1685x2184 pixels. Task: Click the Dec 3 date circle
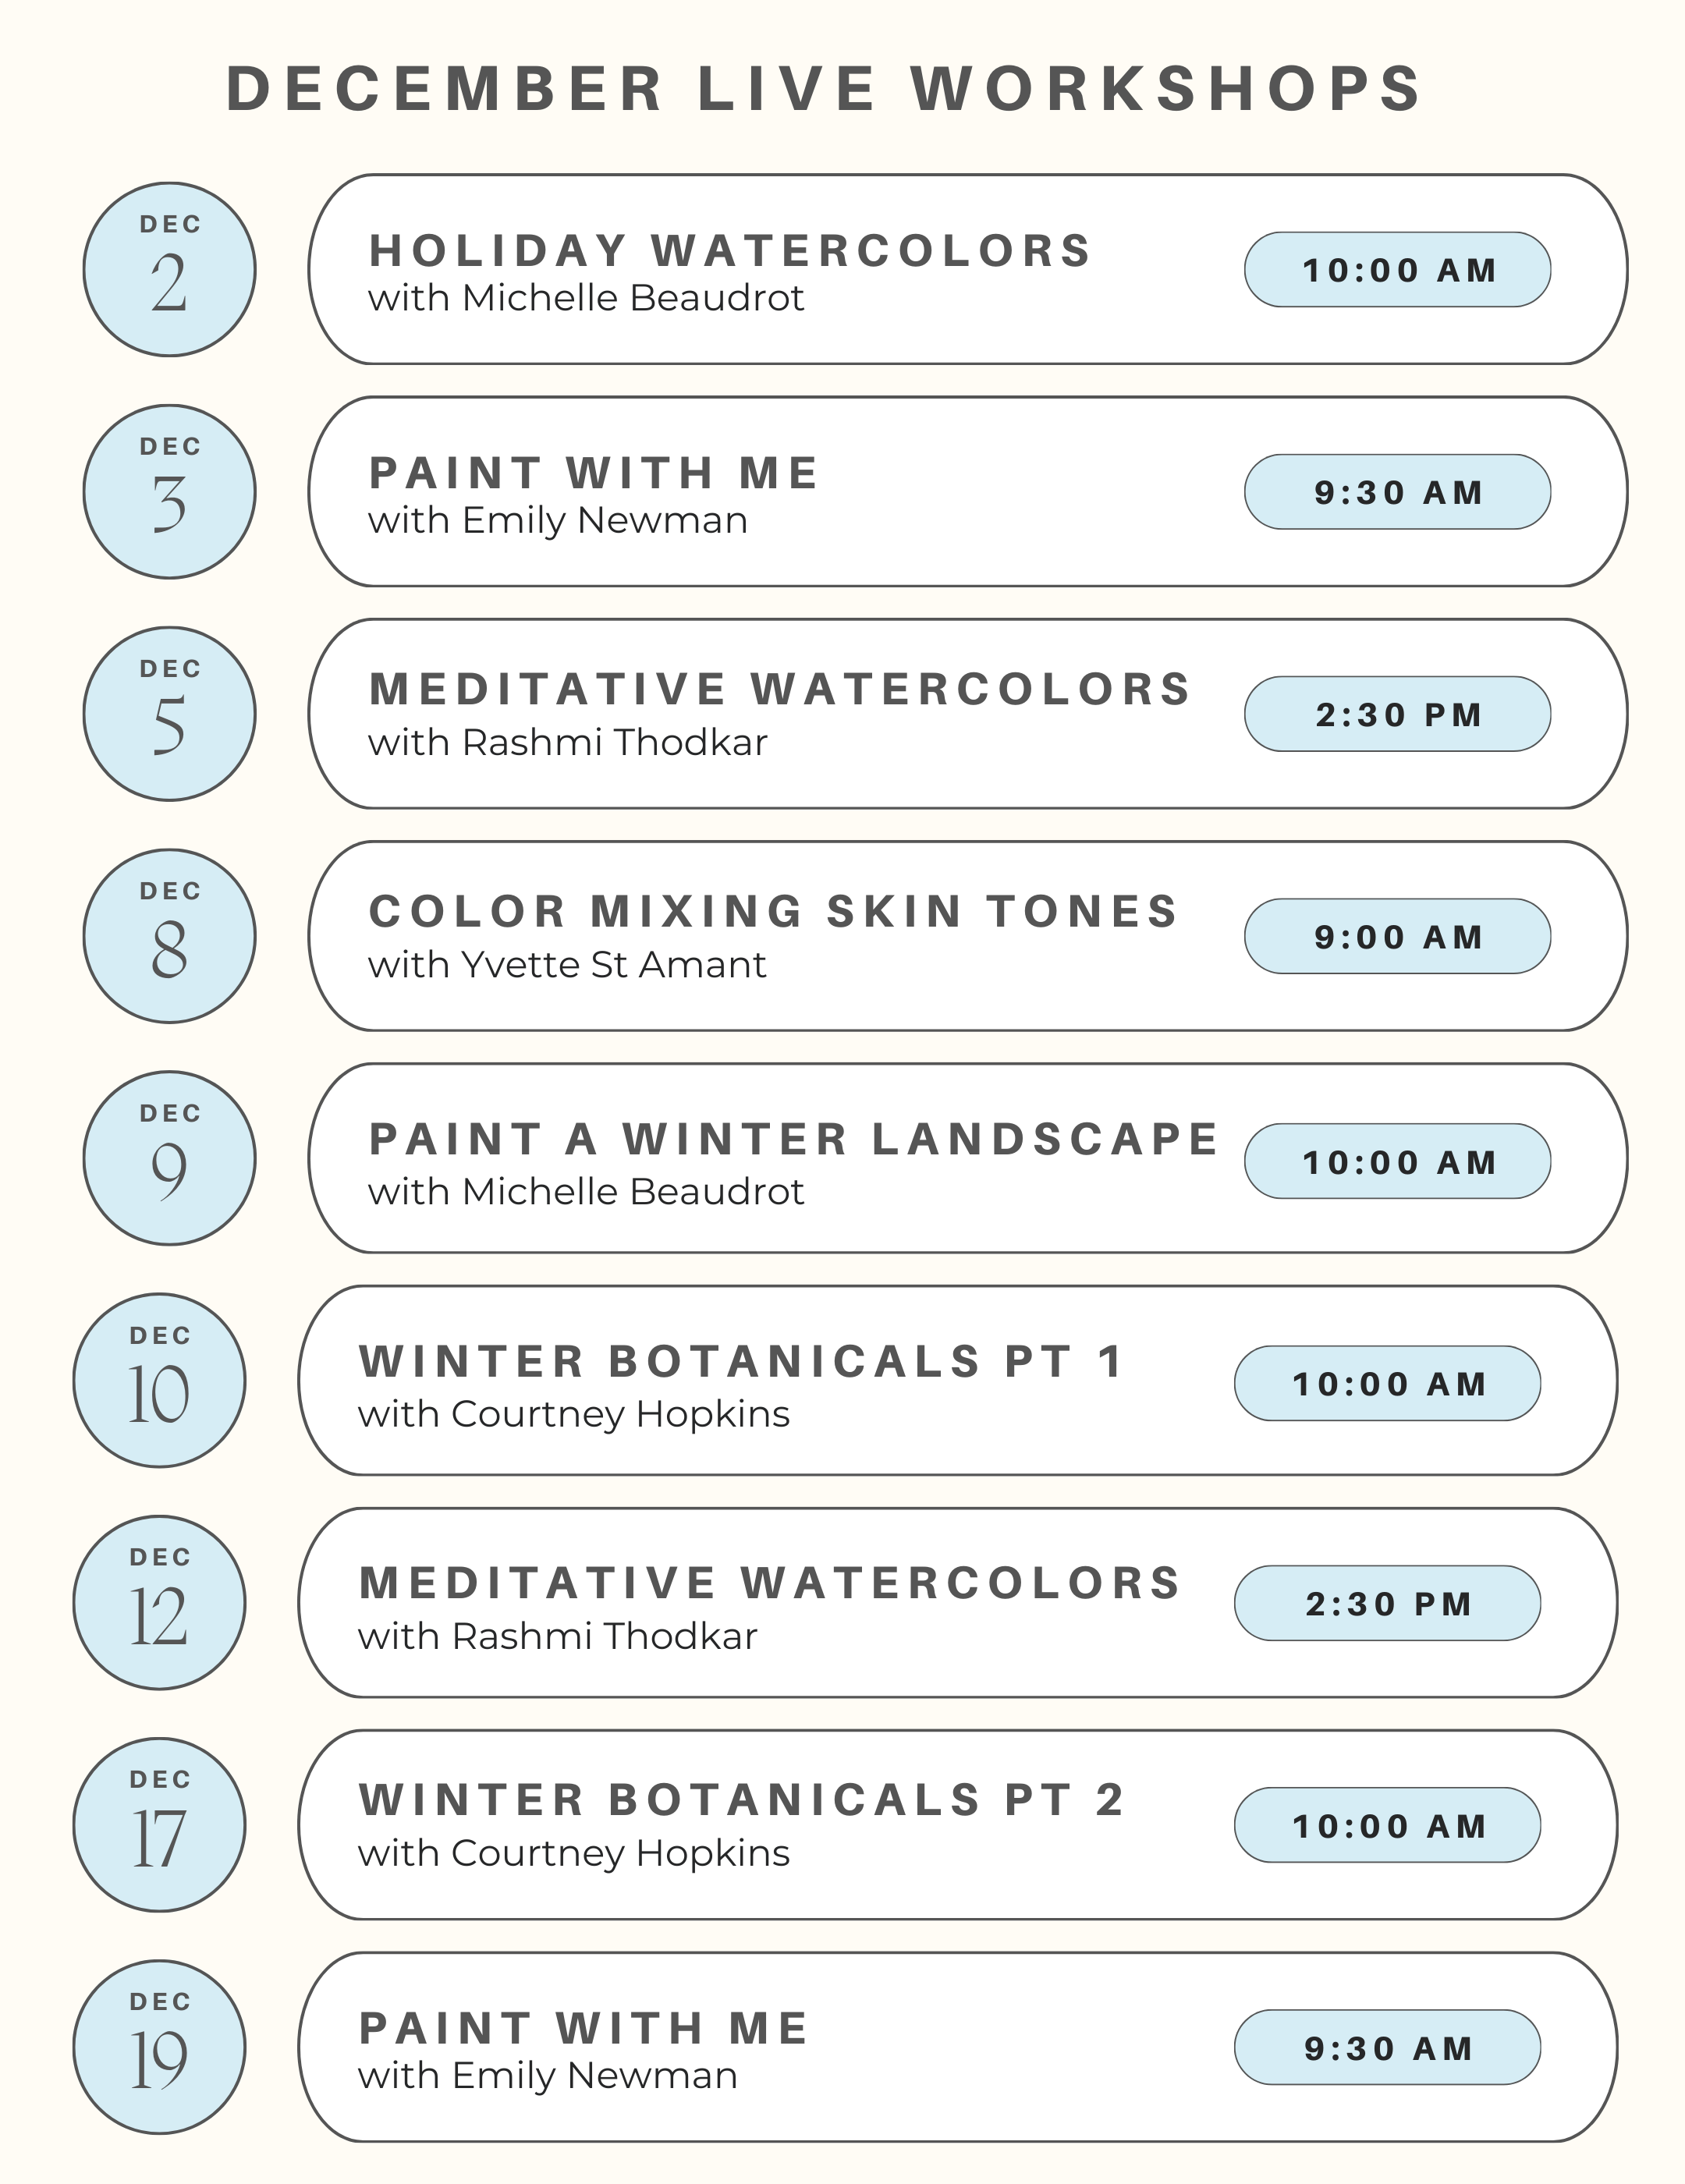coord(169,492)
